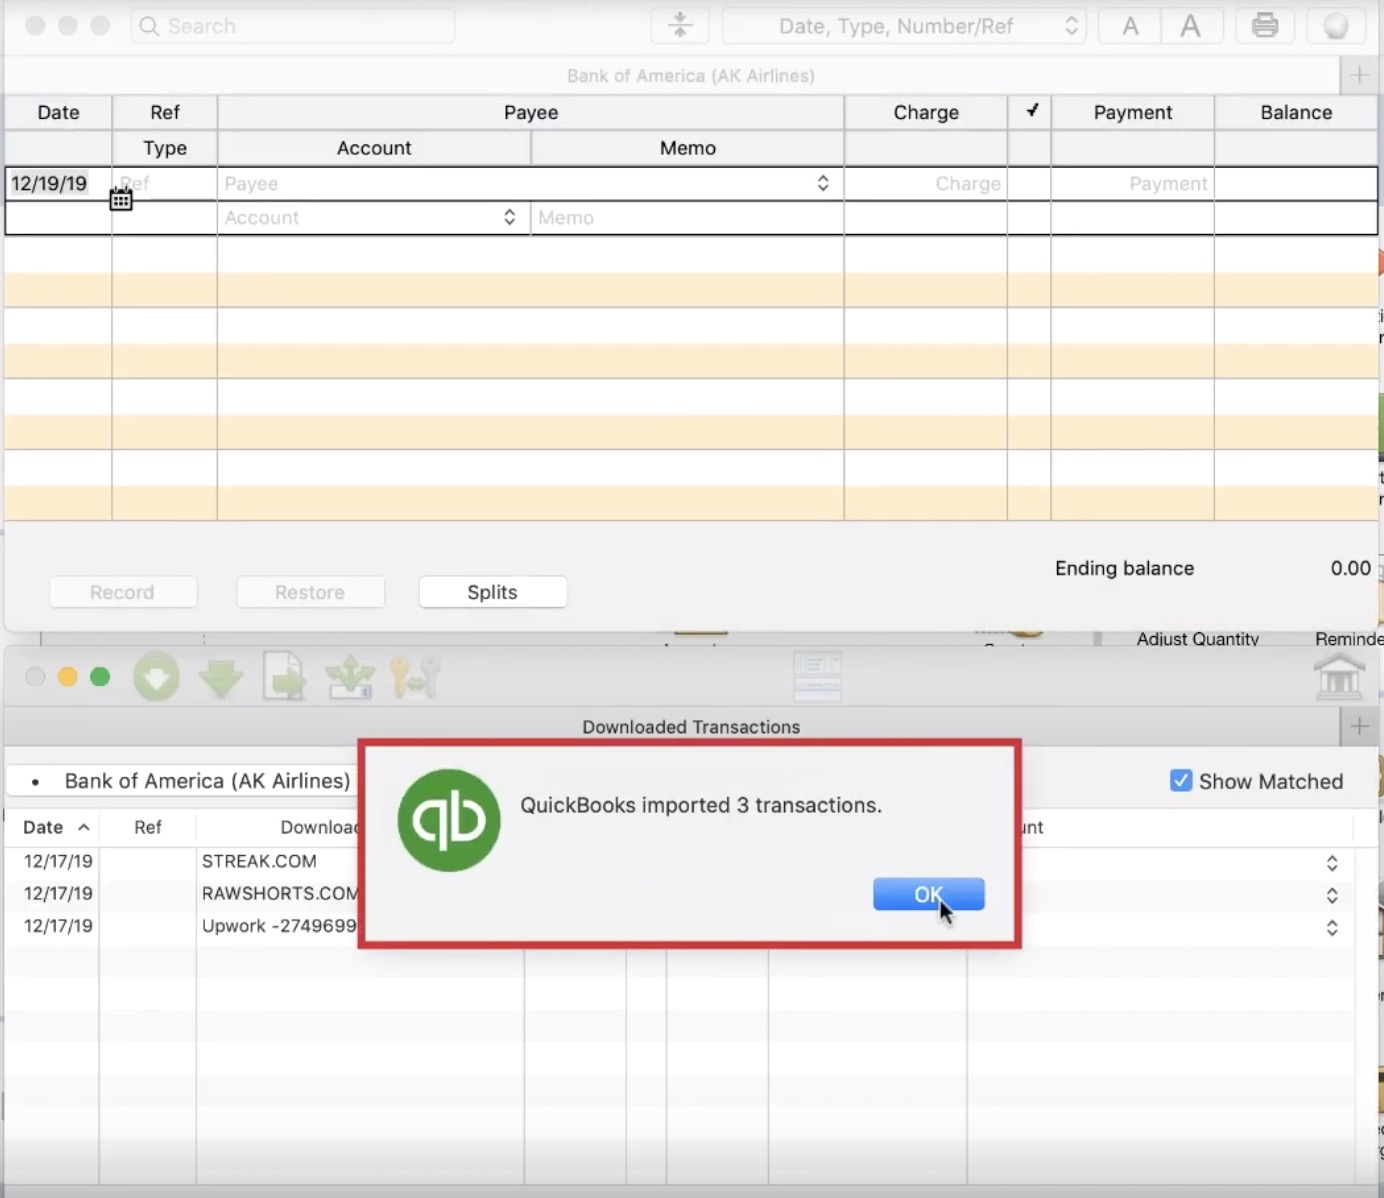Image resolution: width=1384 pixels, height=1198 pixels.
Task: Select the RAWSHORTS.COM transaction row
Action: 678,894
